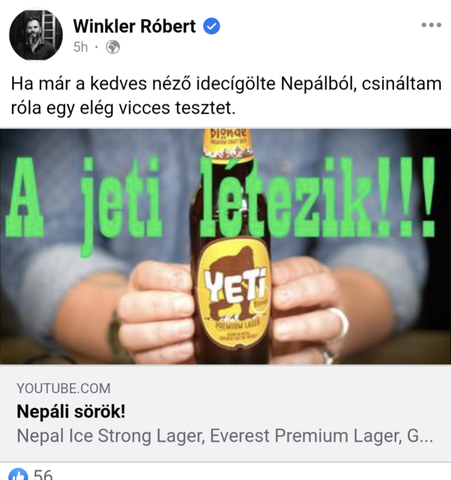The image size is (451, 480).
Task: Click the word 'Nepálból' in post text
Action: tap(318, 84)
